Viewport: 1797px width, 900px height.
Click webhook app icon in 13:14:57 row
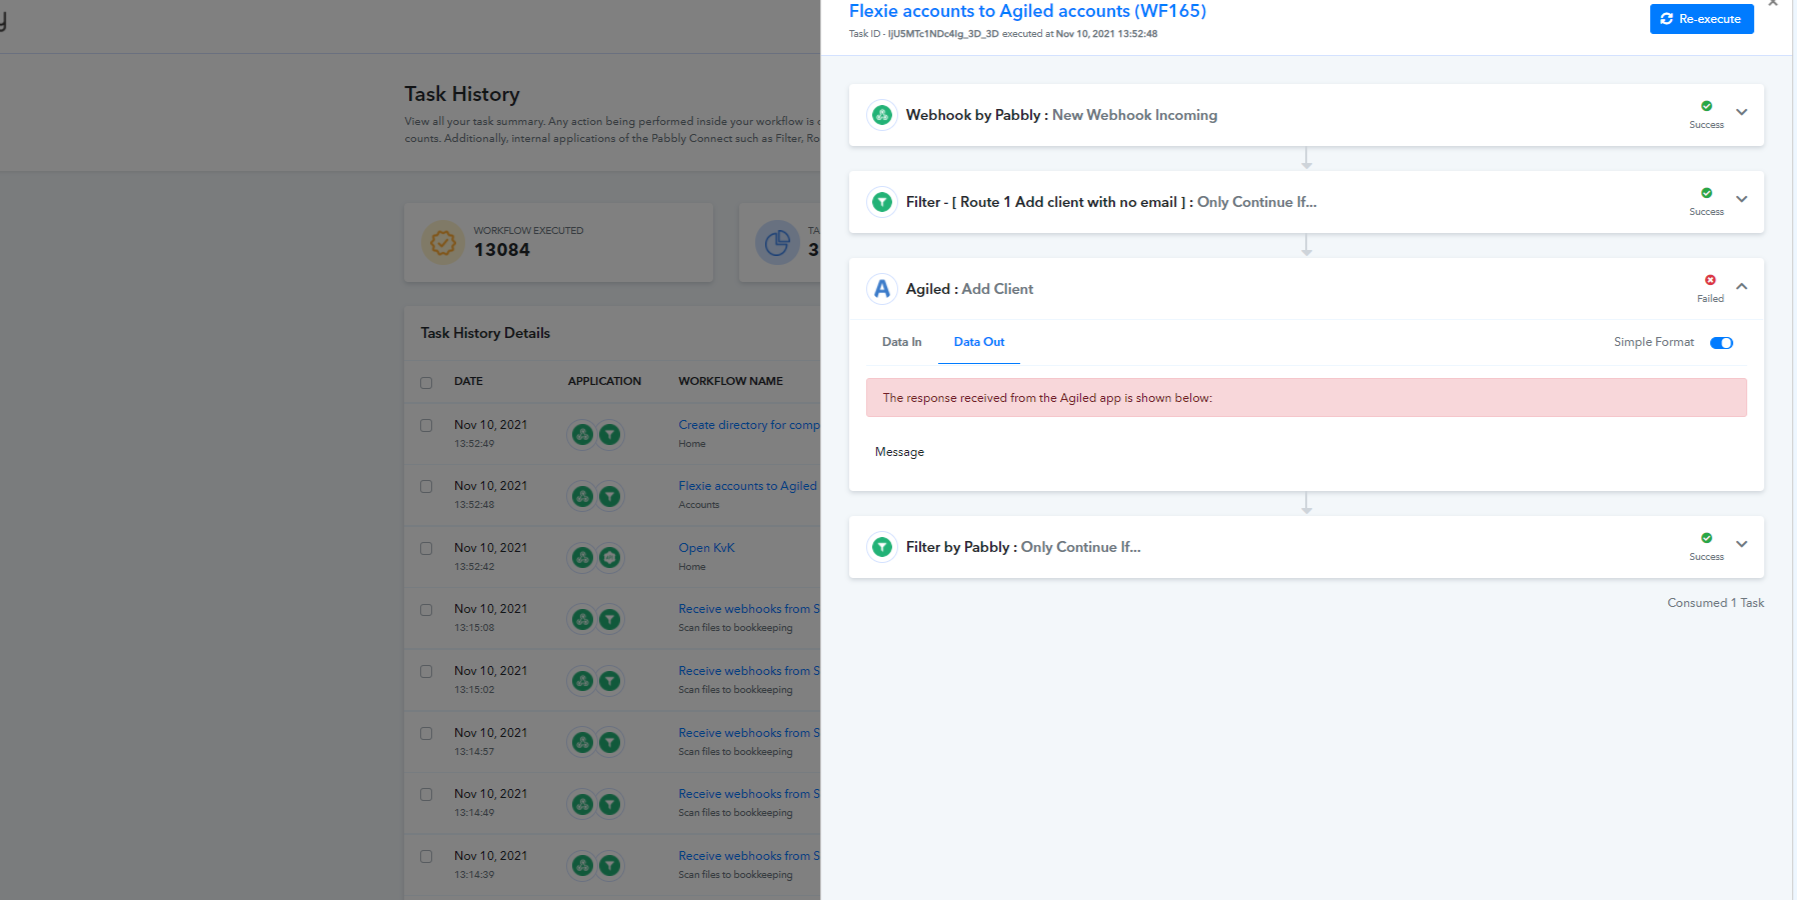(x=583, y=743)
